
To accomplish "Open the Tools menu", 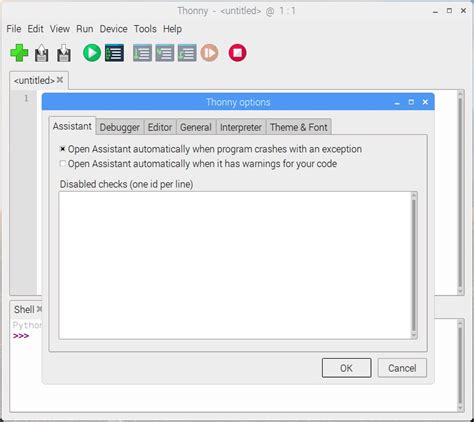I will (x=145, y=29).
